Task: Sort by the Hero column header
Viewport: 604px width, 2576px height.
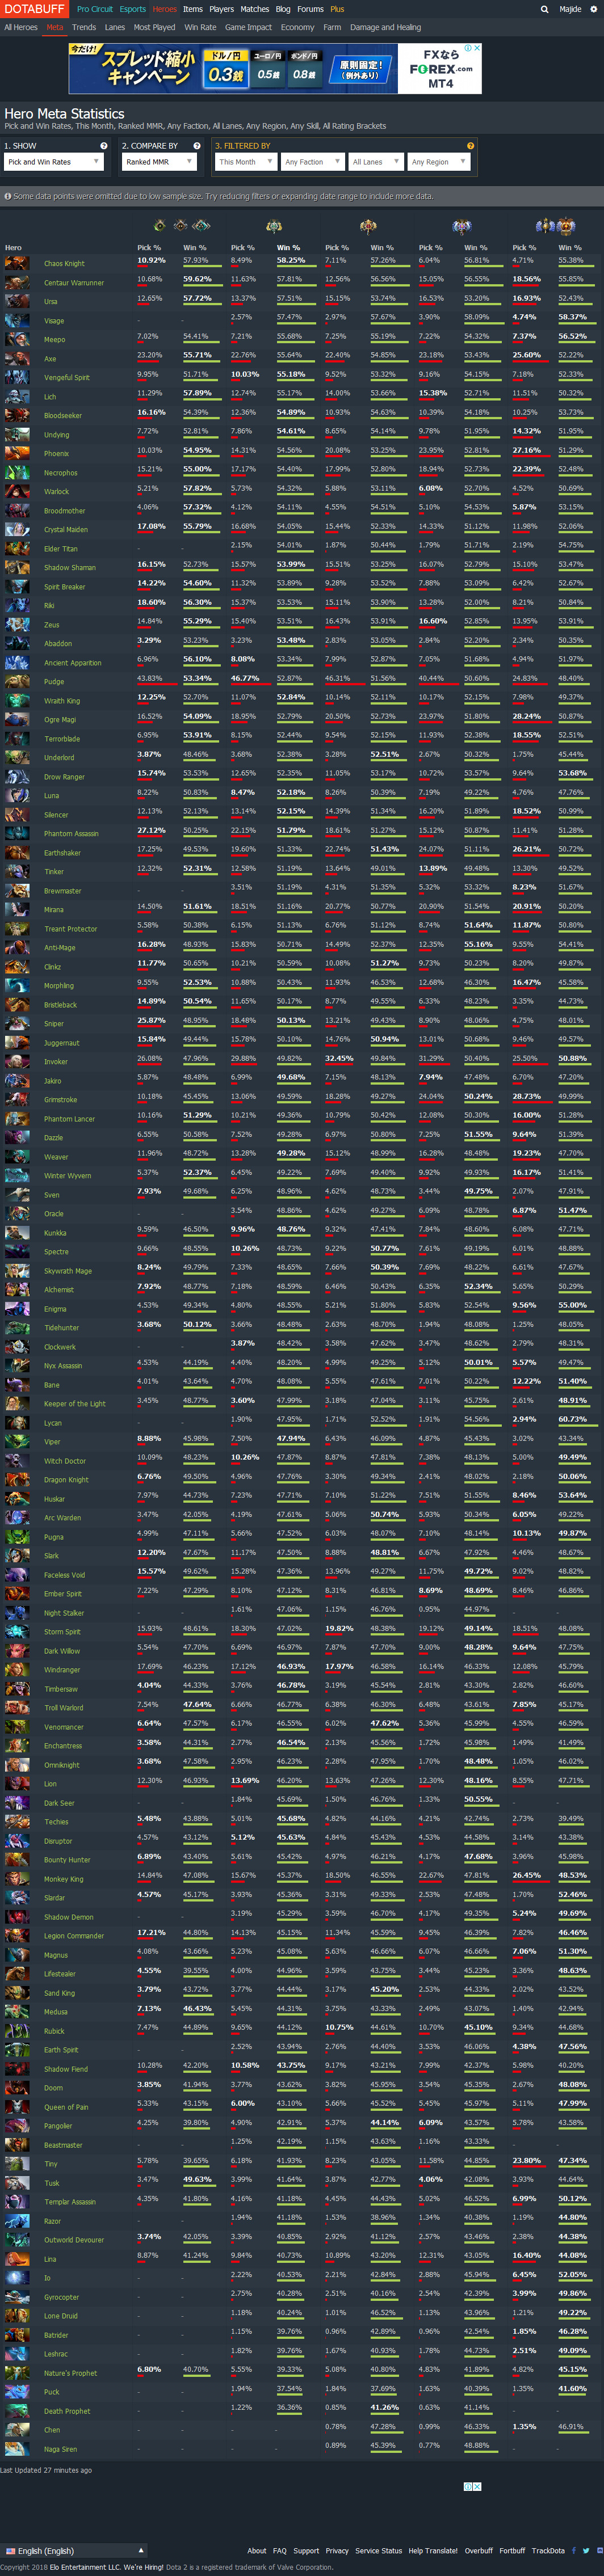Action: (x=13, y=248)
